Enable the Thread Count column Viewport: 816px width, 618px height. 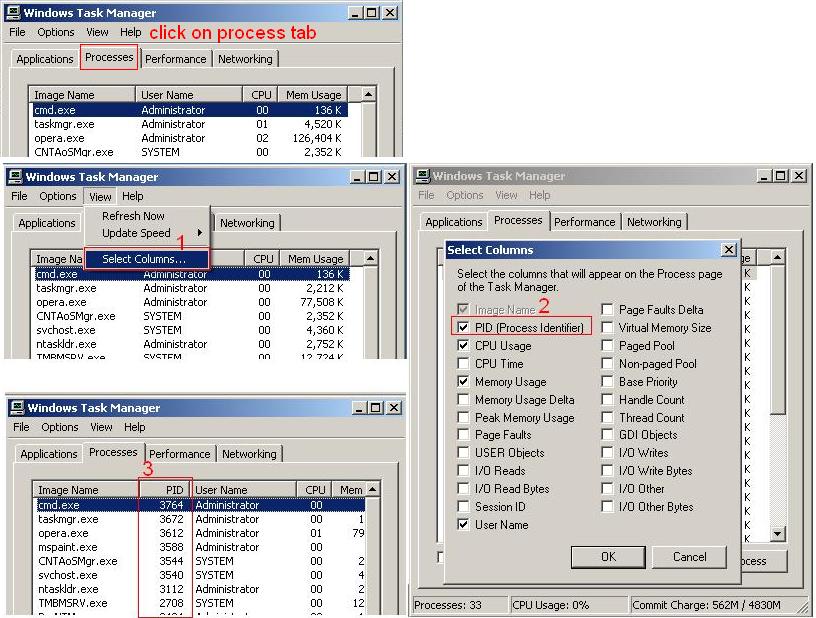608,417
